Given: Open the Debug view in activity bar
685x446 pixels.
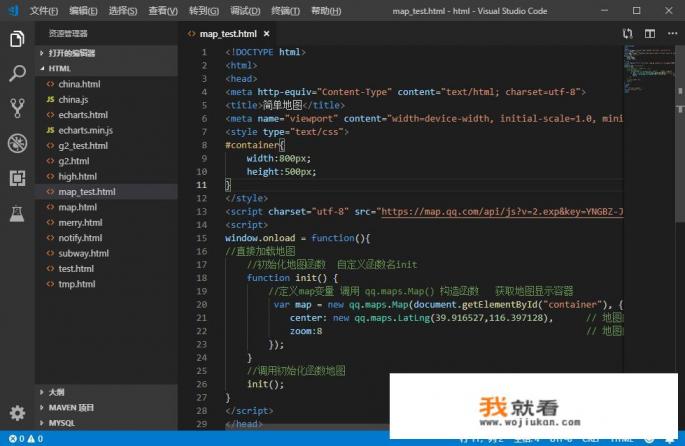Looking at the screenshot, I should tap(17, 143).
